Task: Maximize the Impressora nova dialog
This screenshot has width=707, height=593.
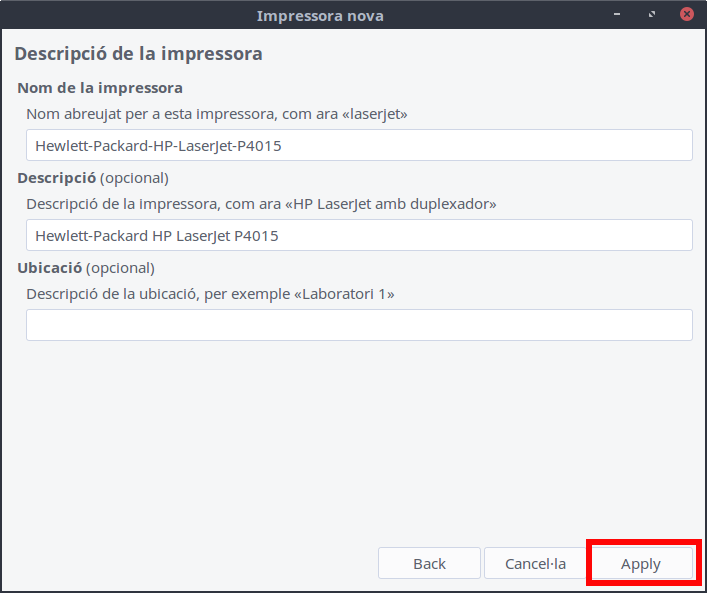Action: tap(652, 15)
